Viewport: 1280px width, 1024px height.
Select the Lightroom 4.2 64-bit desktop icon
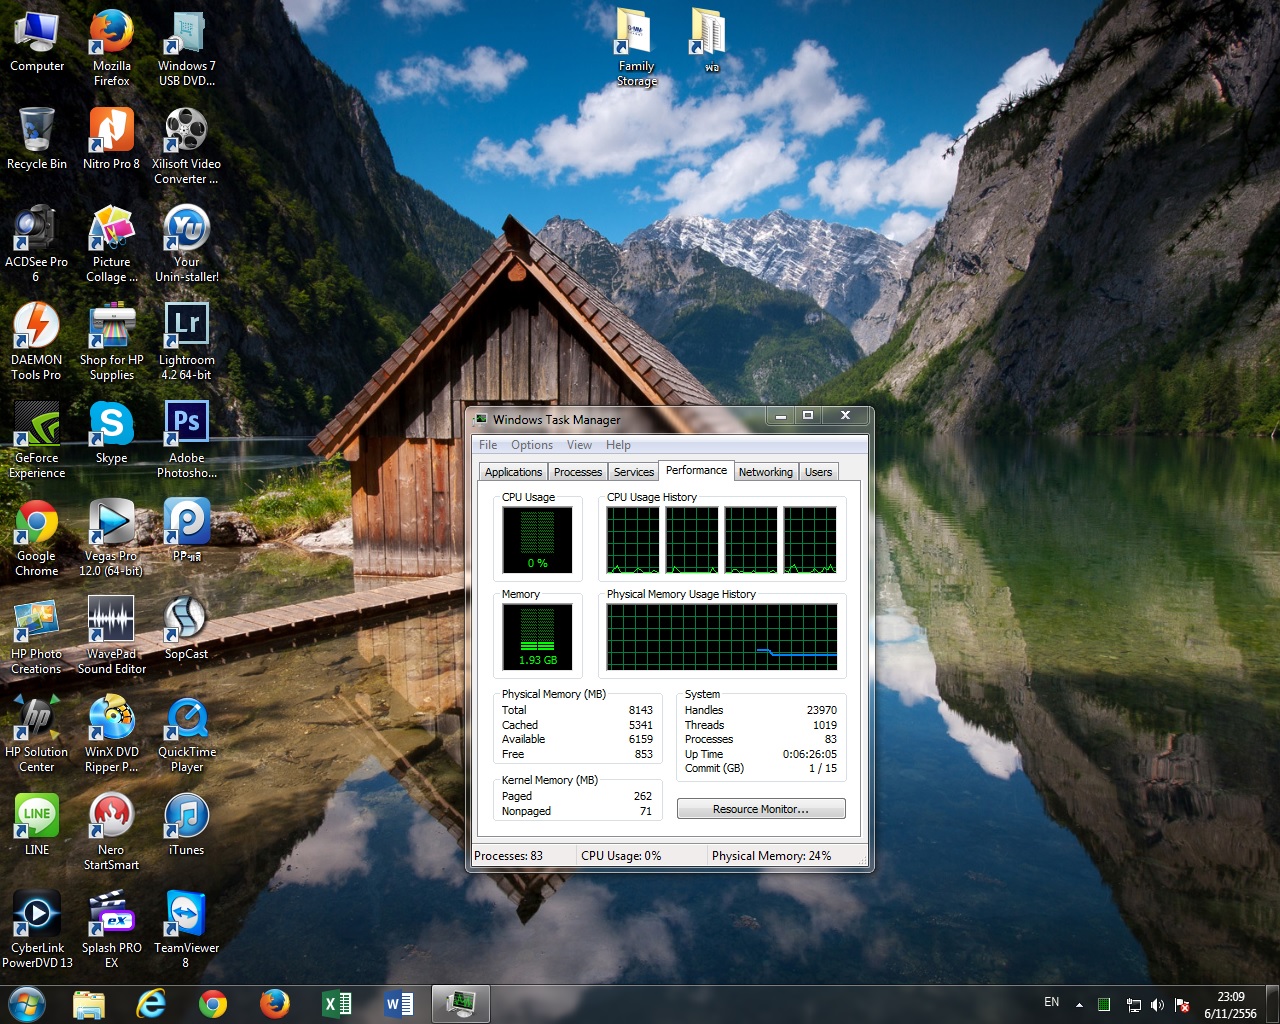click(186, 325)
